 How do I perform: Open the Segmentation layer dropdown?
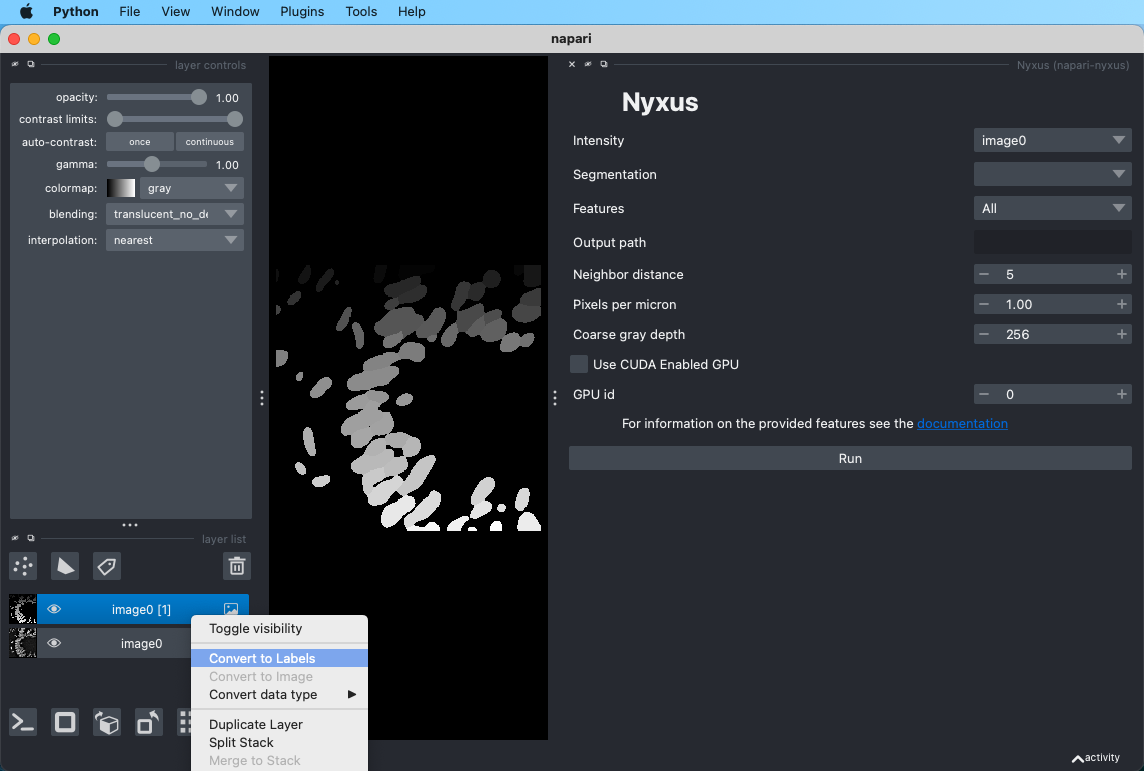pyautogui.click(x=1052, y=174)
